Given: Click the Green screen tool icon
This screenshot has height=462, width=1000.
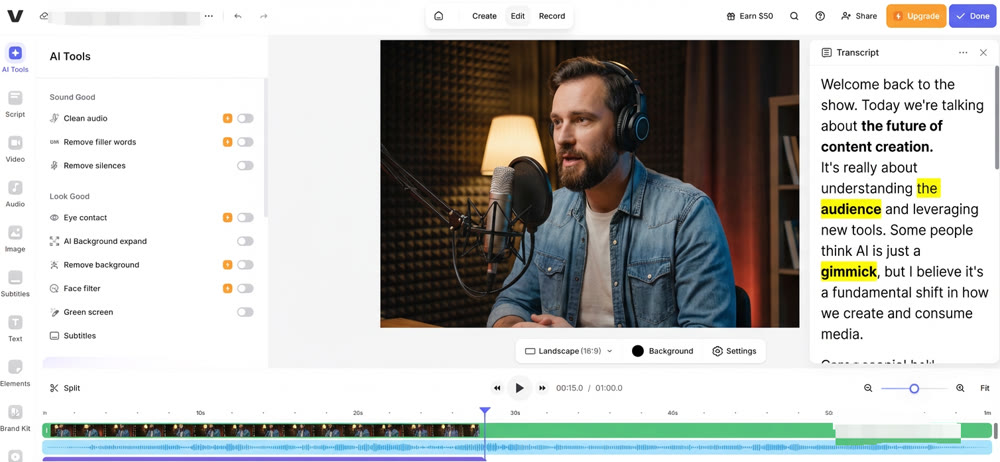Looking at the screenshot, I should click(54, 312).
